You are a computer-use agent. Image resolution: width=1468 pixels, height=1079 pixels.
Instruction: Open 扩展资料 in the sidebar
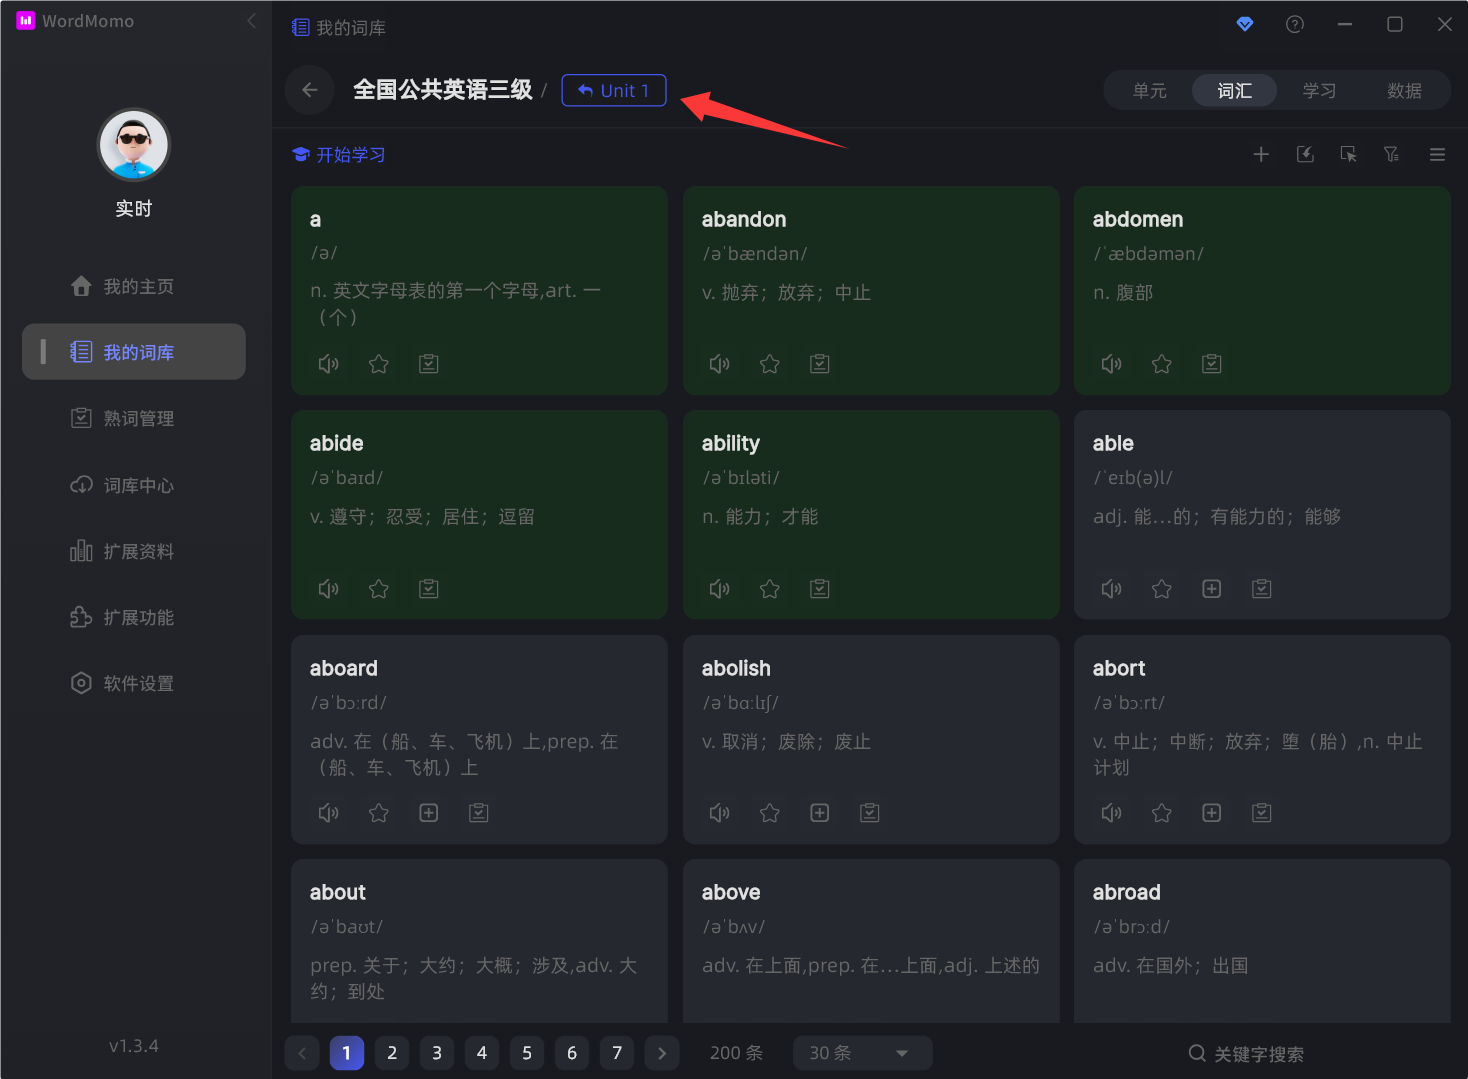[x=134, y=551]
